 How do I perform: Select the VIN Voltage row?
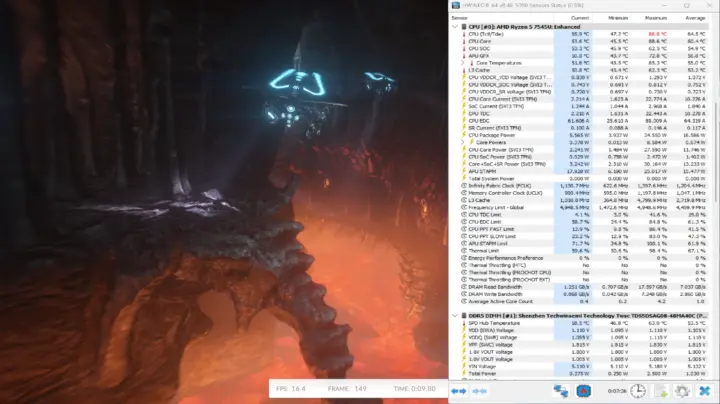point(579,366)
